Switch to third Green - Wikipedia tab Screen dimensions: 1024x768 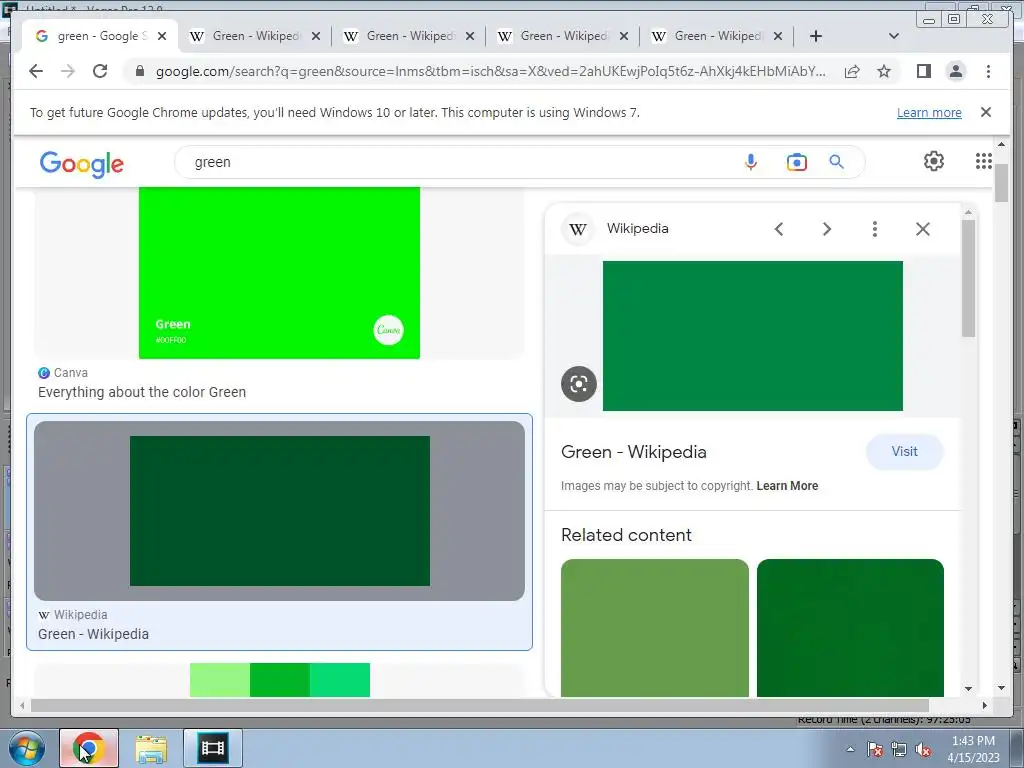point(408,36)
